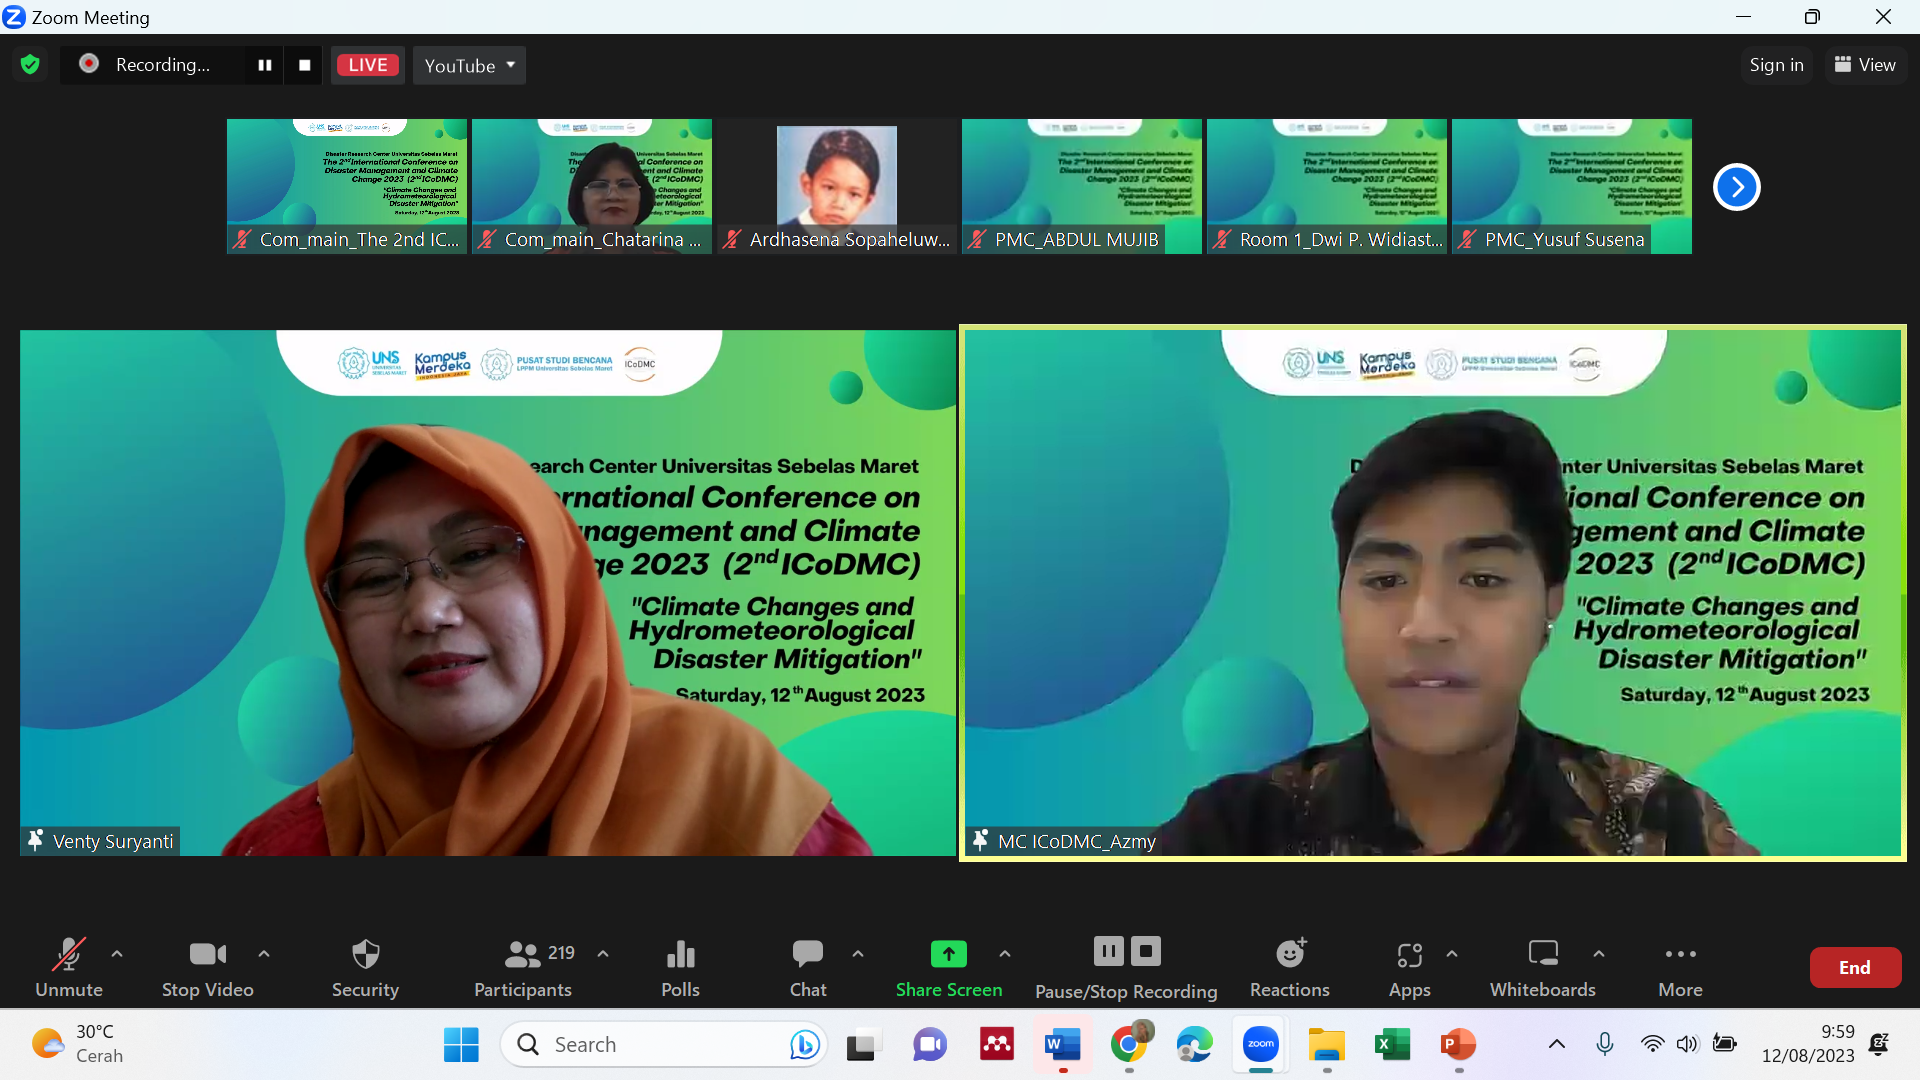Pause the recording in top bar
1920x1080 pixels.
coord(265,65)
